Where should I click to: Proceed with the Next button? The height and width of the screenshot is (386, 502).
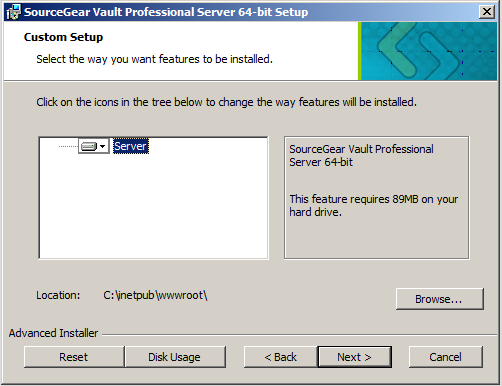(x=354, y=357)
